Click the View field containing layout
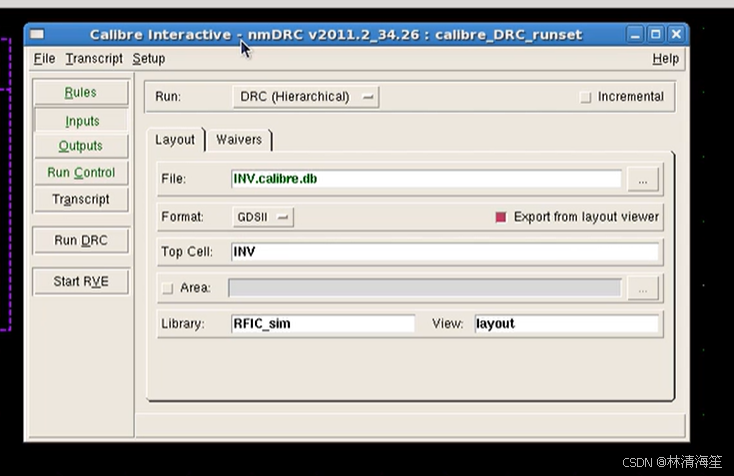This screenshot has width=734, height=476. point(566,324)
